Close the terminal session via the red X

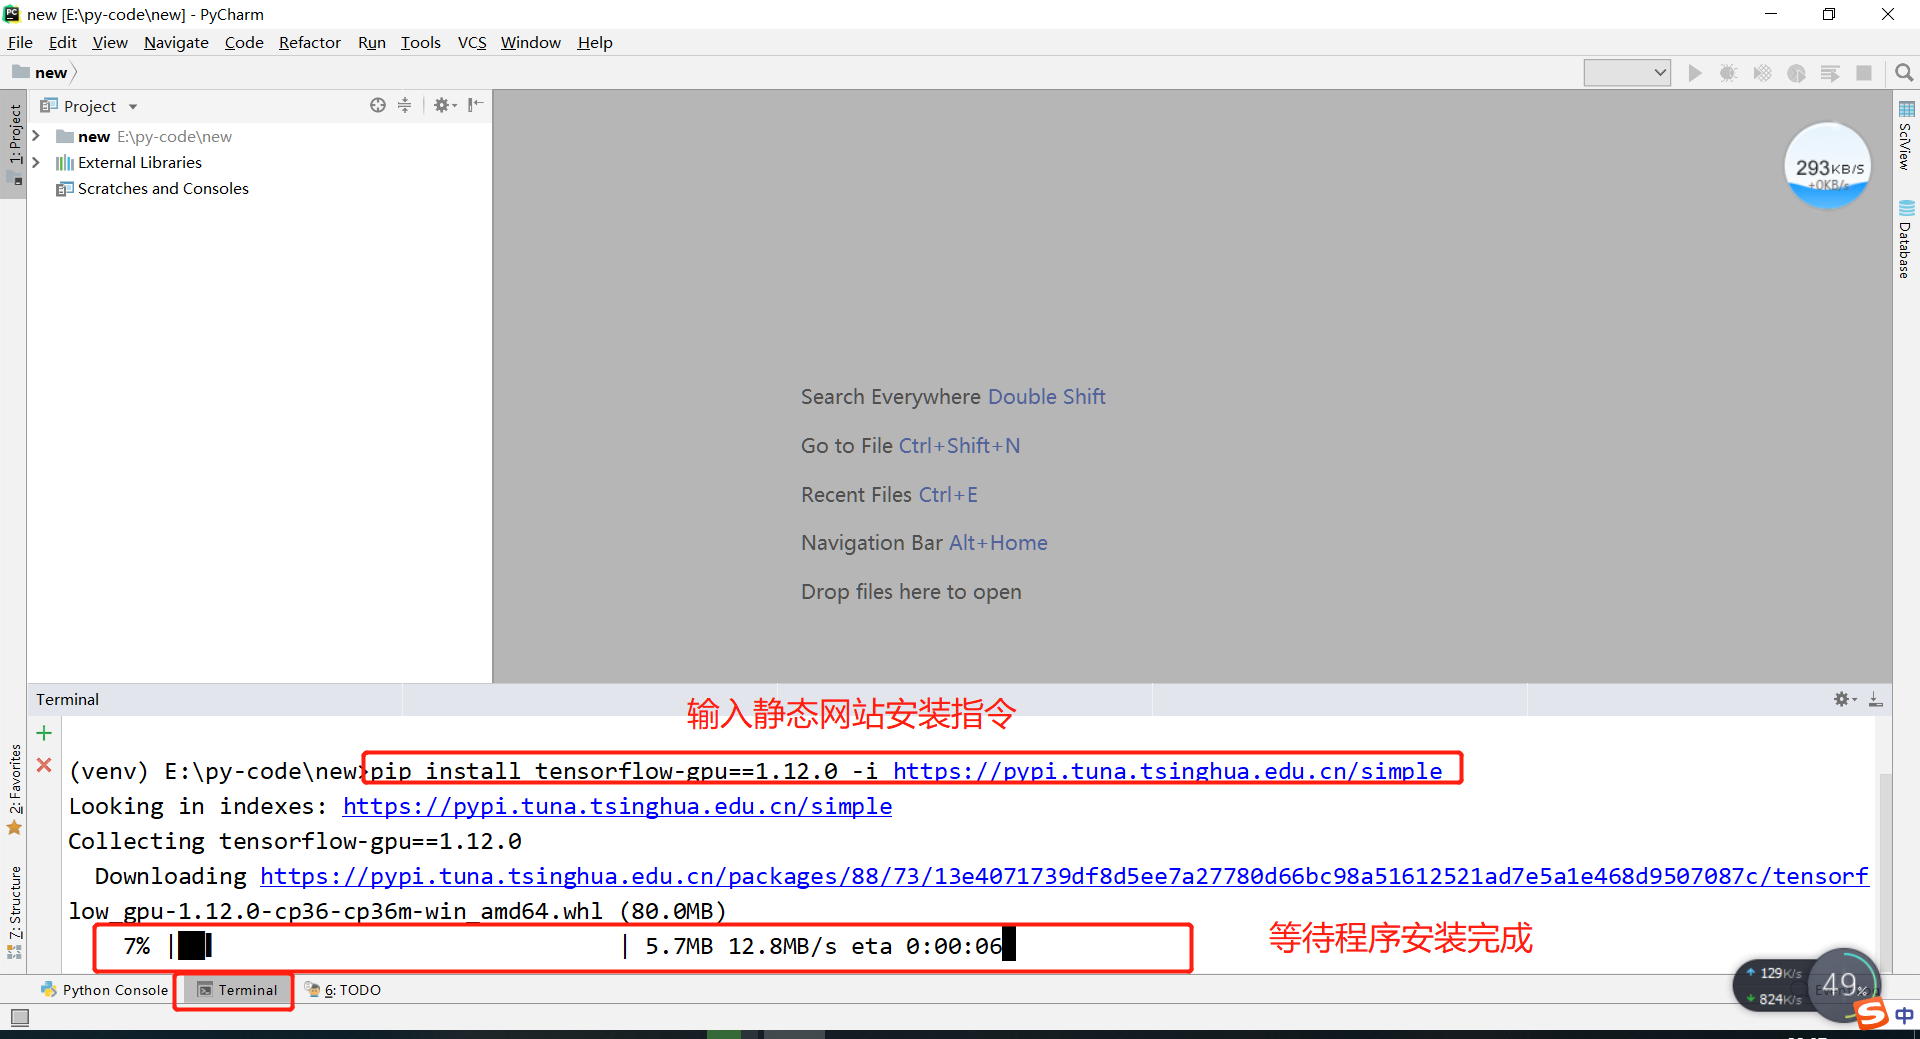point(43,766)
